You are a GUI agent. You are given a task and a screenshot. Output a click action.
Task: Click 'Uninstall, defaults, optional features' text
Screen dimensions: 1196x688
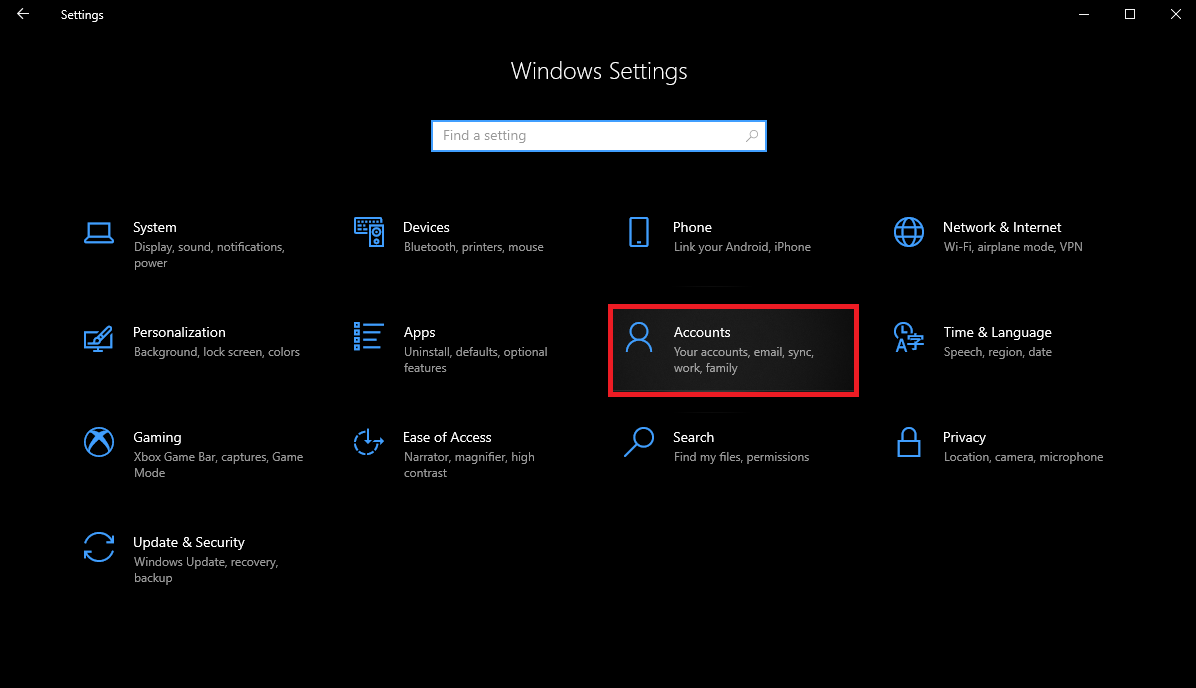[x=475, y=360]
